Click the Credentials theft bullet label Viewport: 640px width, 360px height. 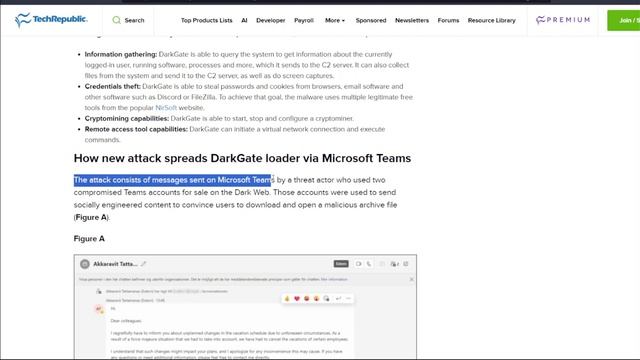(x=112, y=87)
